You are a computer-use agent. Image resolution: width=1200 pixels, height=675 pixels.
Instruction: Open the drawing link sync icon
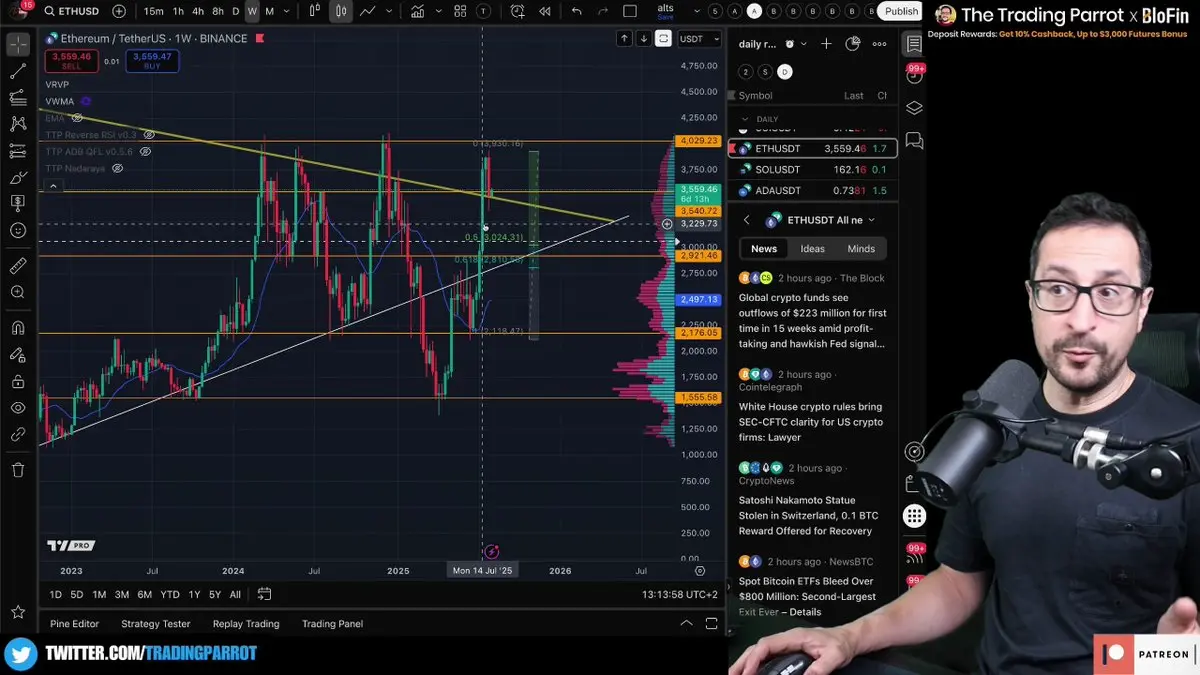coord(18,435)
